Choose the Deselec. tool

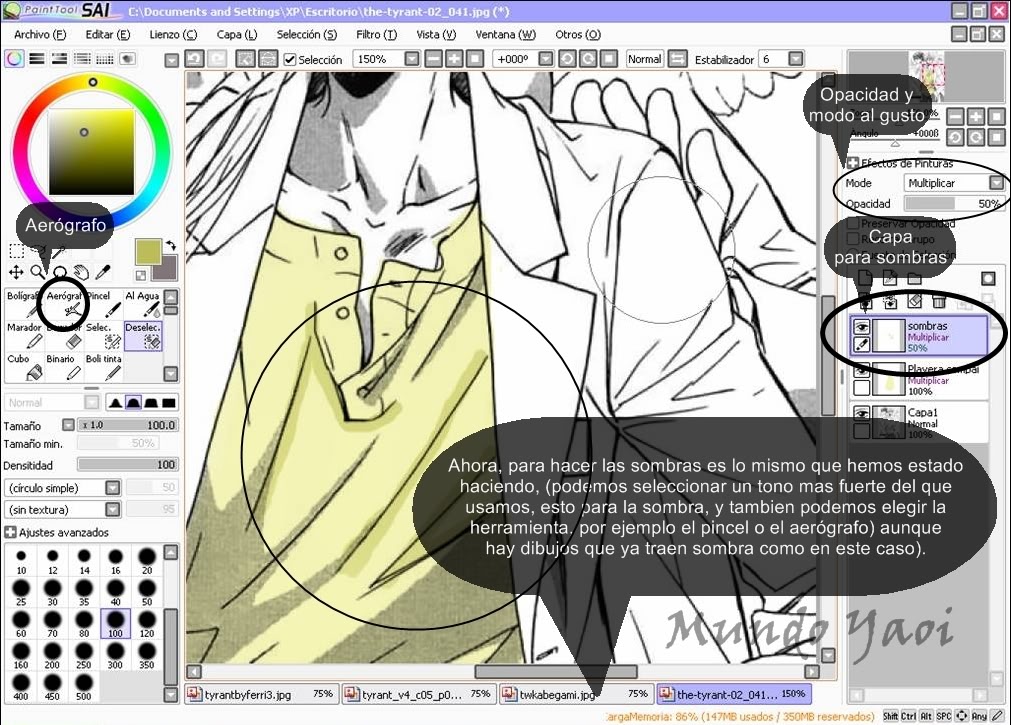coord(143,335)
